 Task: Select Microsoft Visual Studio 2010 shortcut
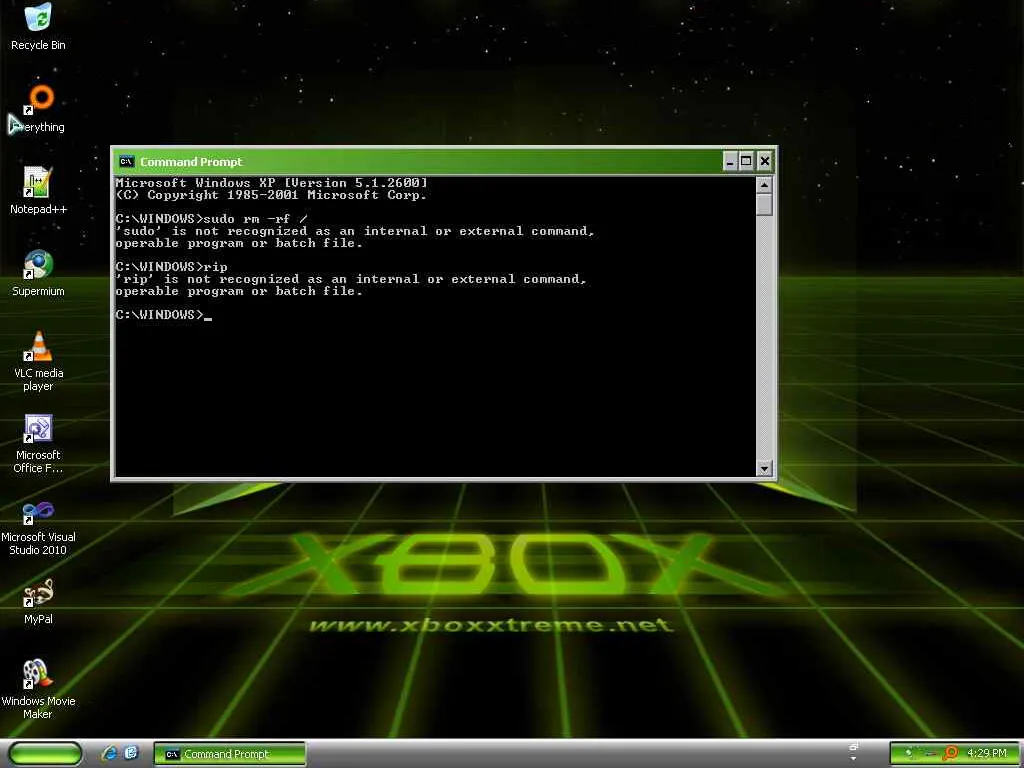click(x=38, y=526)
